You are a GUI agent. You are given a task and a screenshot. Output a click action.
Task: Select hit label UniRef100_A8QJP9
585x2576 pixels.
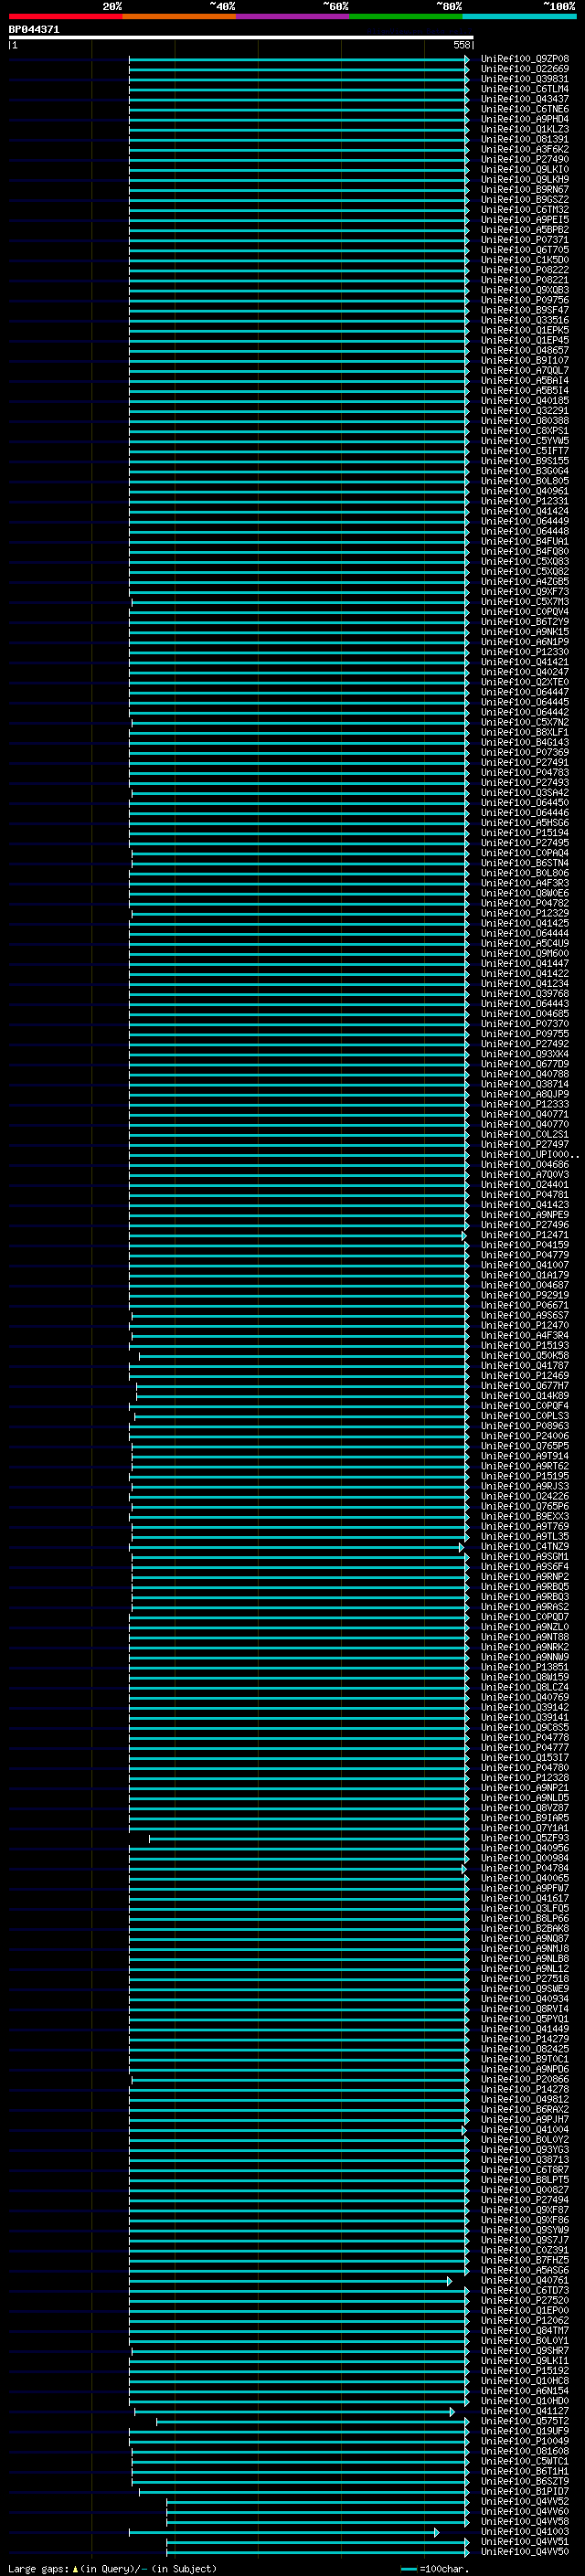point(524,1094)
